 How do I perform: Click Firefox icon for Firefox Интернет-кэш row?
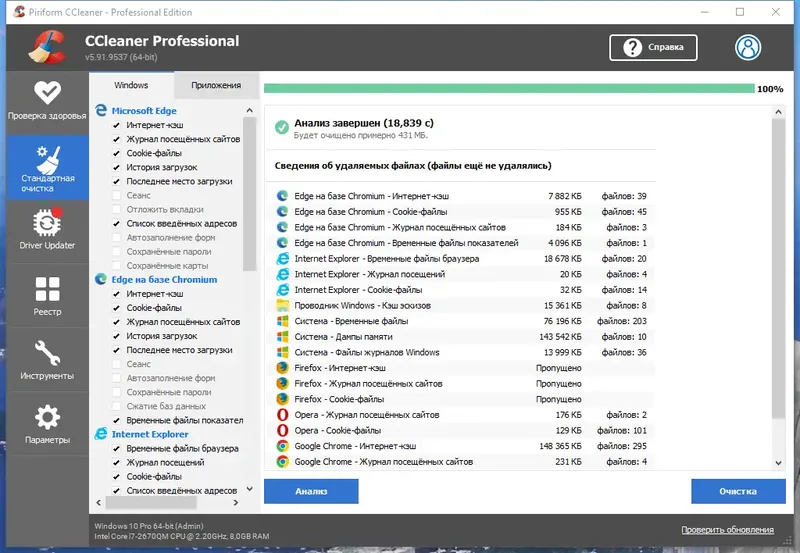282,368
